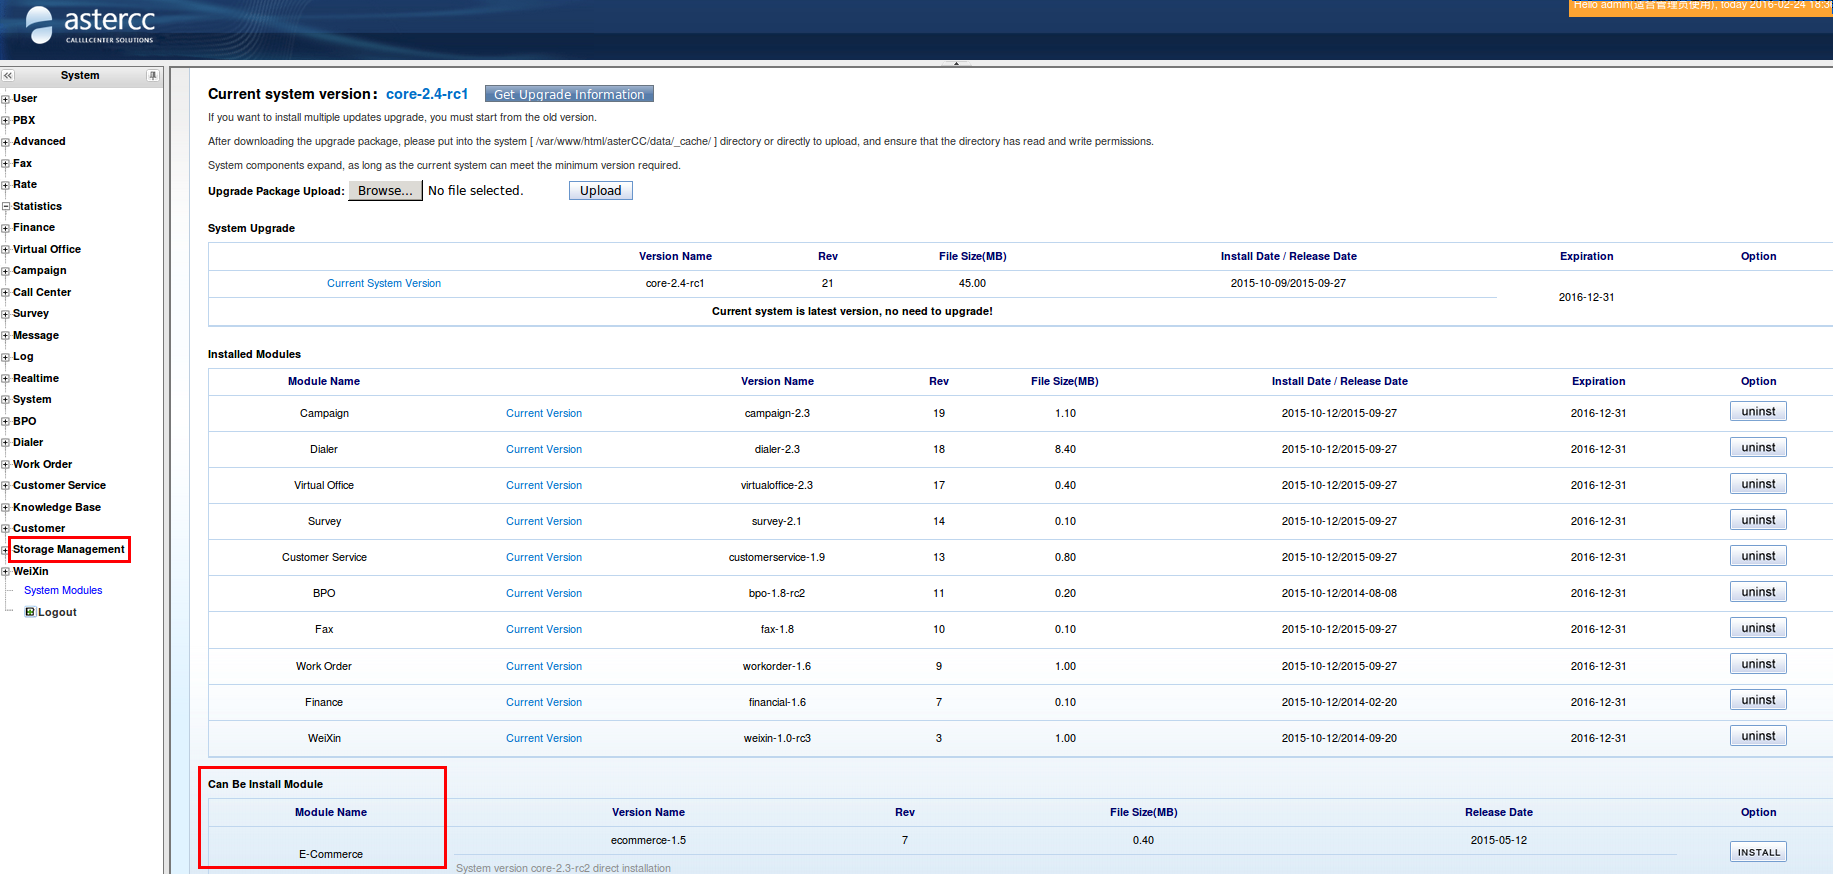
Task: Collapse the Statistics tree node
Action: click(x=5, y=207)
